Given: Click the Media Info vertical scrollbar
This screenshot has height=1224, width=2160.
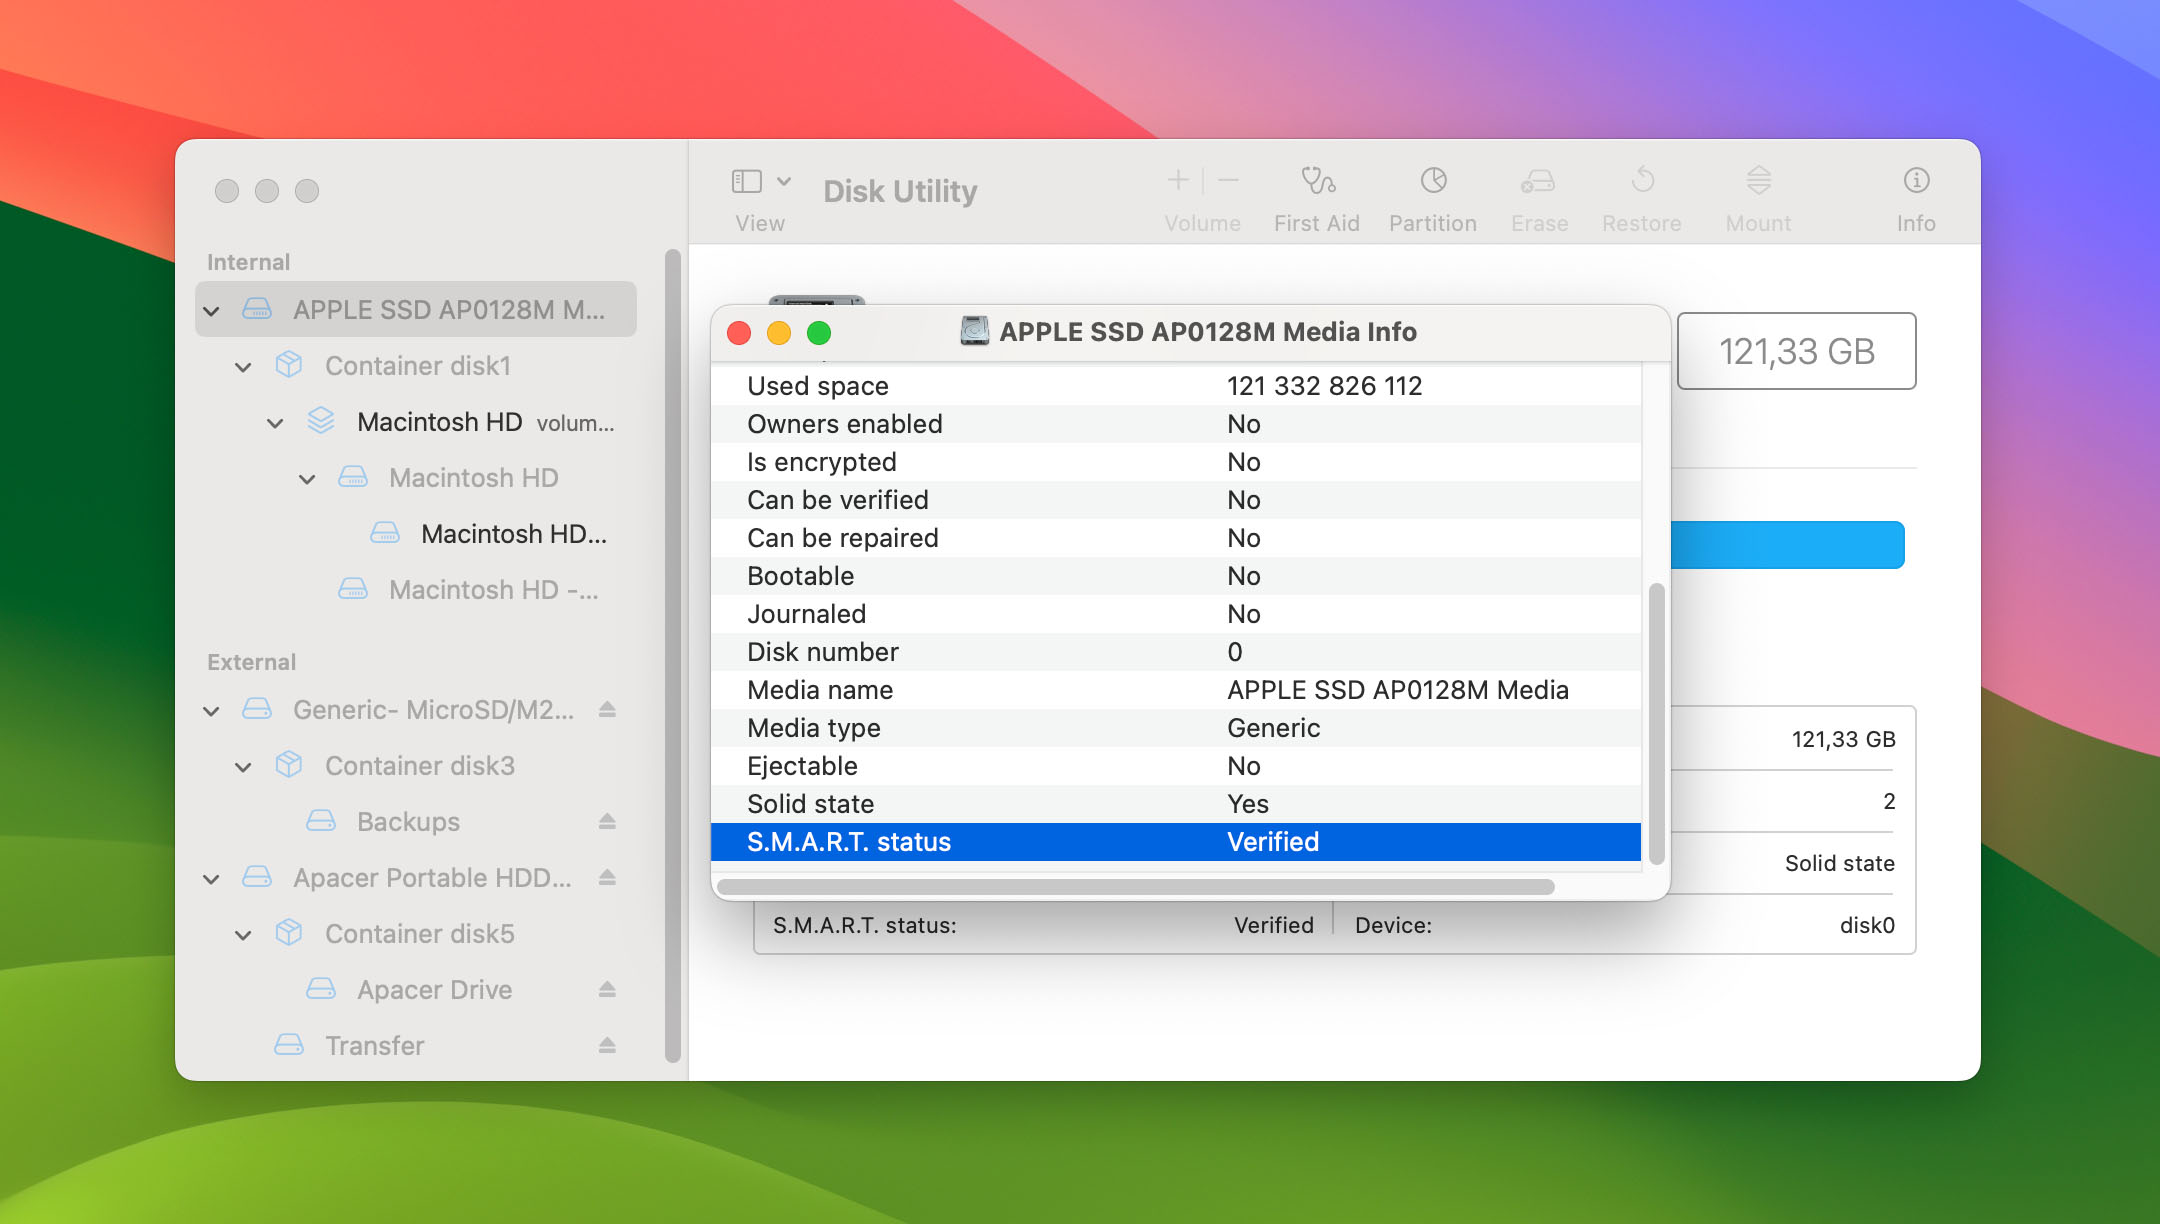Looking at the screenshot, I should pos(1656,722).
